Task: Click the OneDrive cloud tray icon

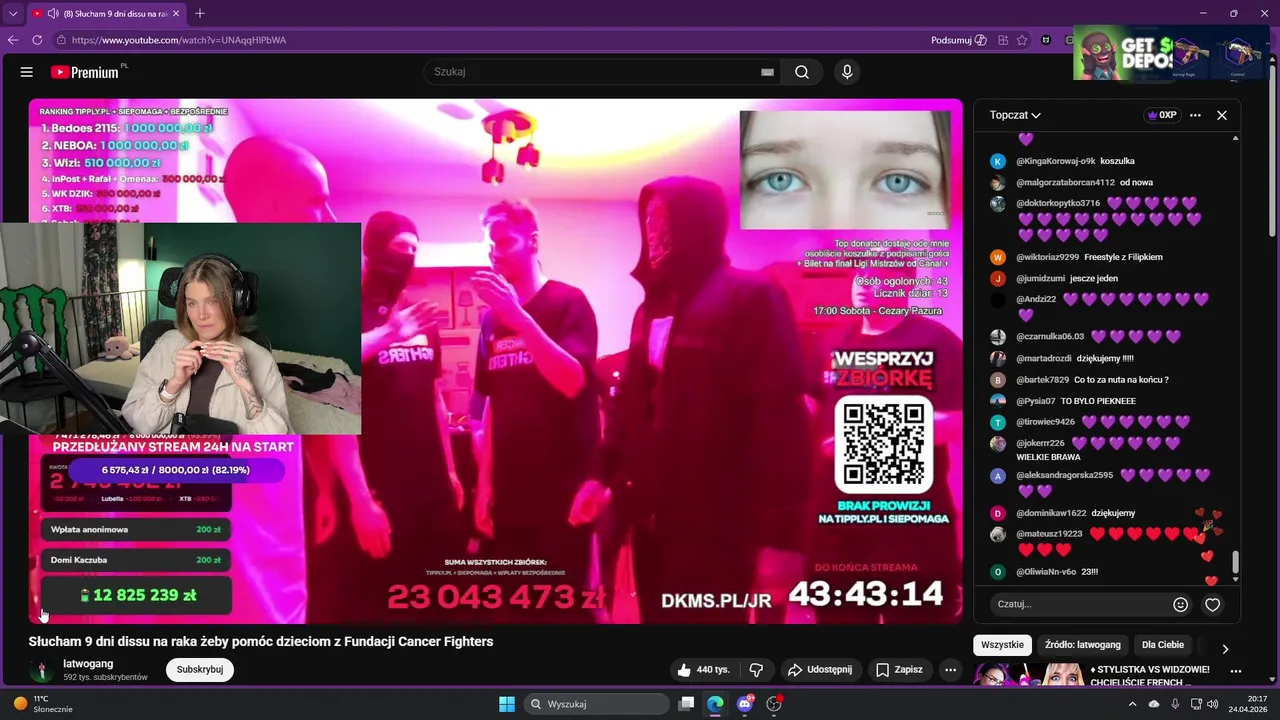Action: click(x=1154, y=704)
